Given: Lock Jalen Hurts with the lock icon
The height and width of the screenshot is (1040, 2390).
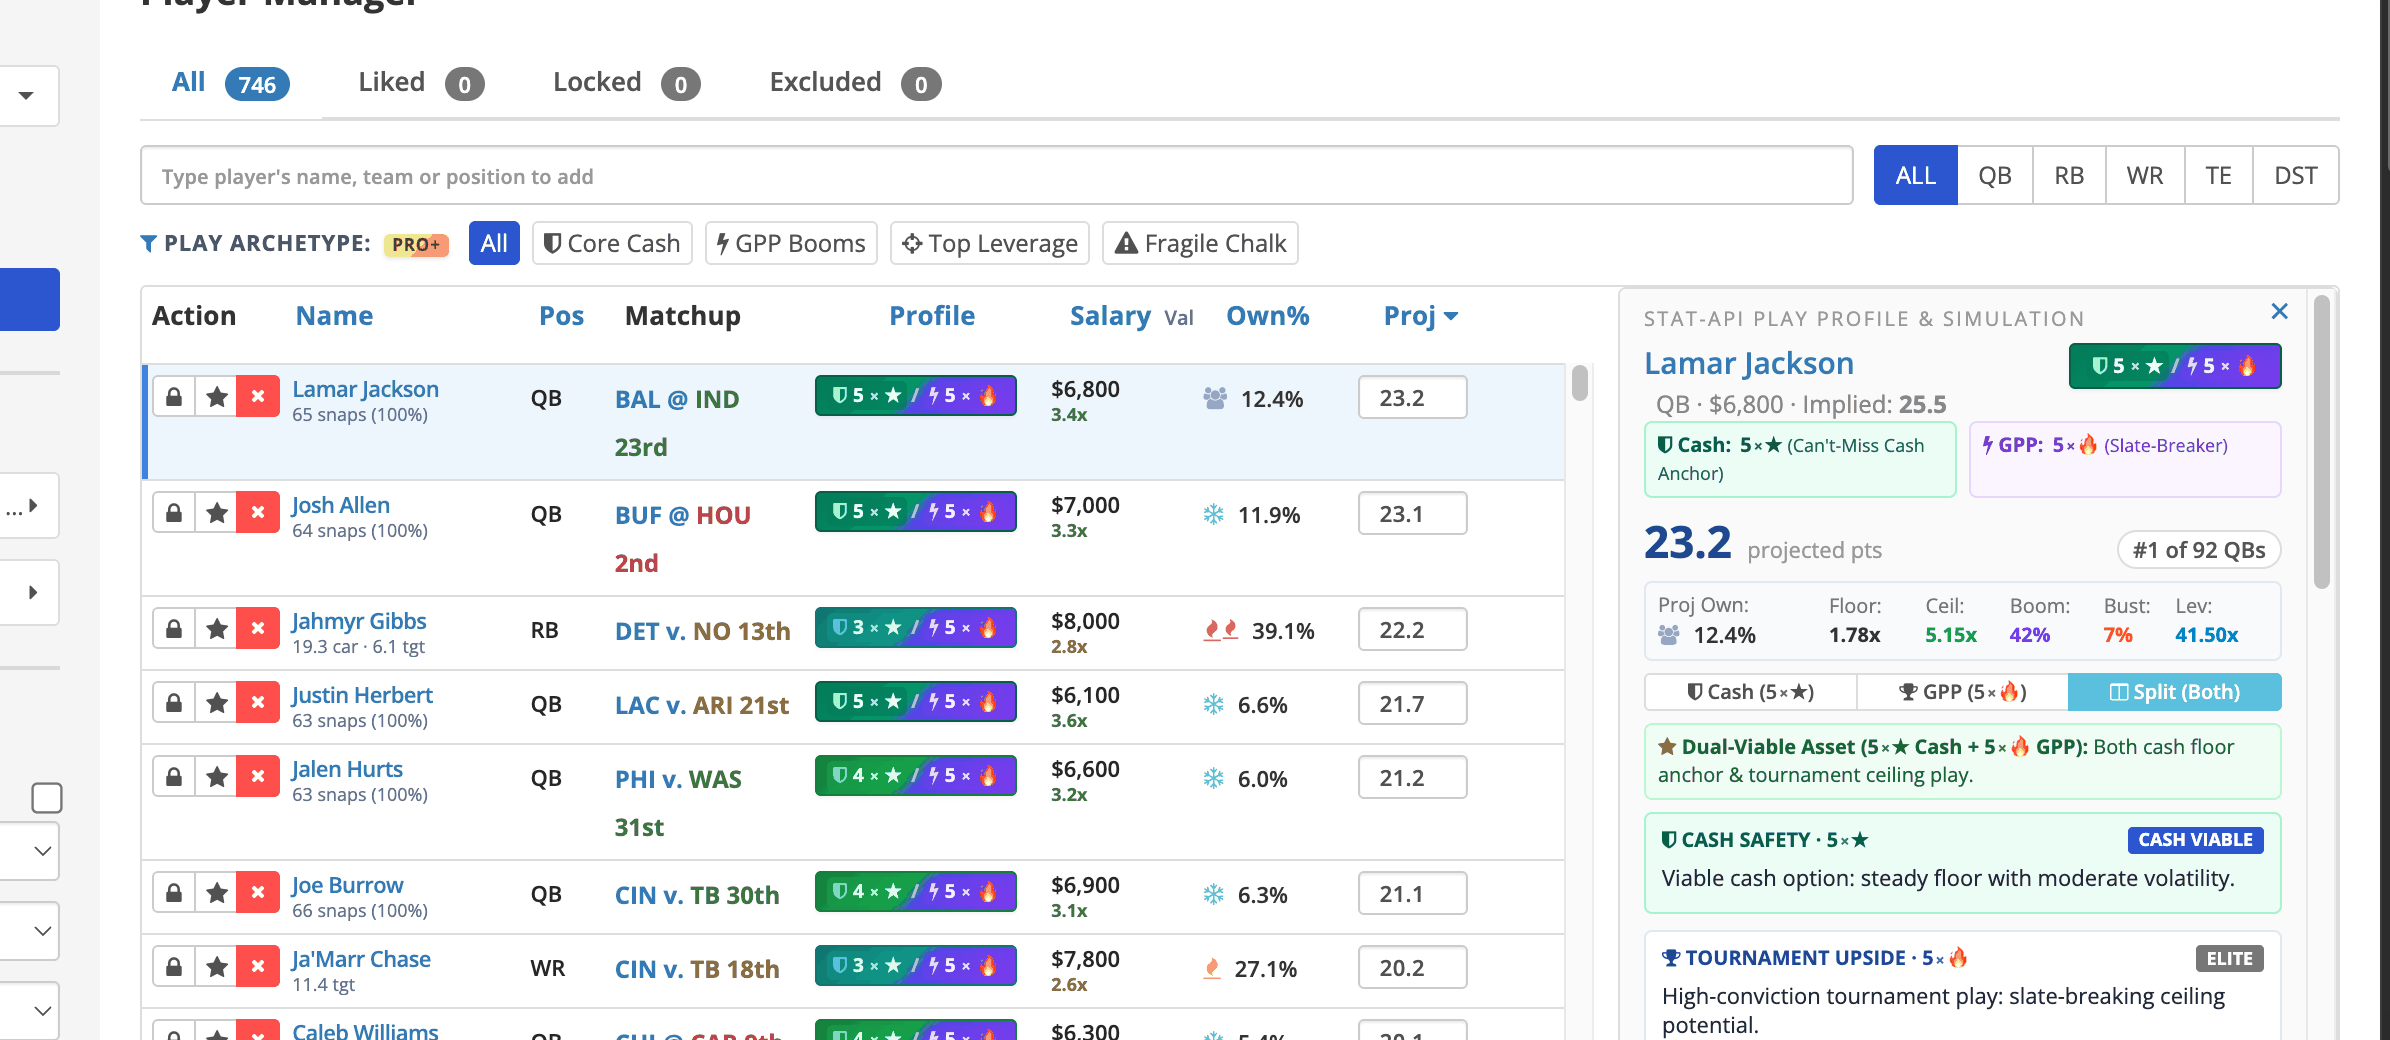Looking at the screenshot, I should click(174, 777).
